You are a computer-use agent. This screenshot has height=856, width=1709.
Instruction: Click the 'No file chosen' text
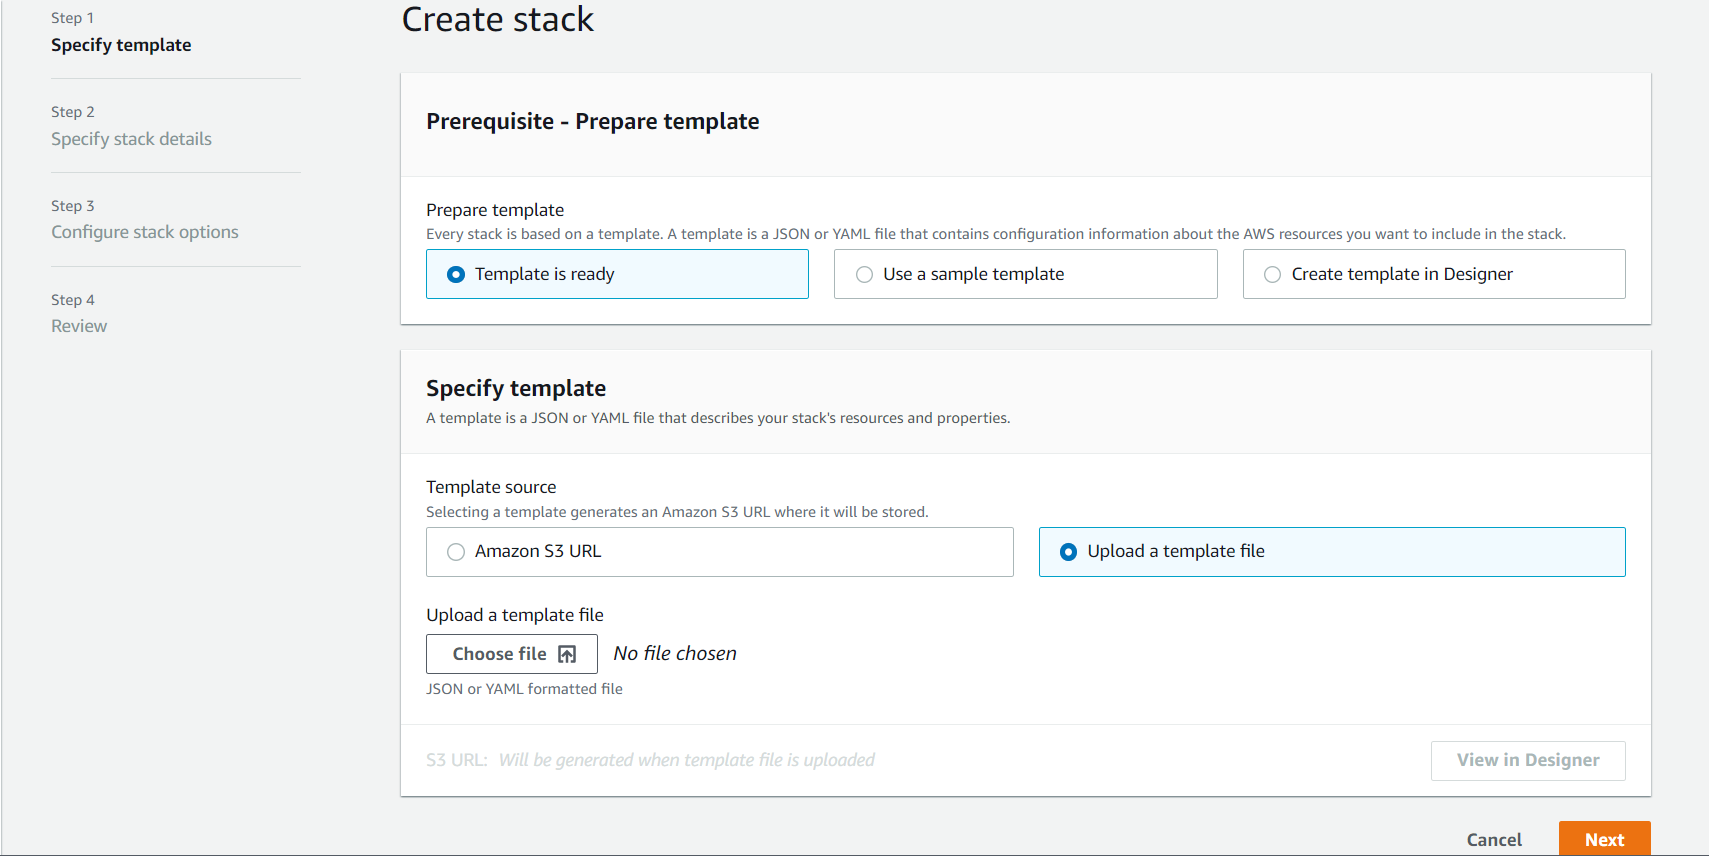click(x=675, y=653)
